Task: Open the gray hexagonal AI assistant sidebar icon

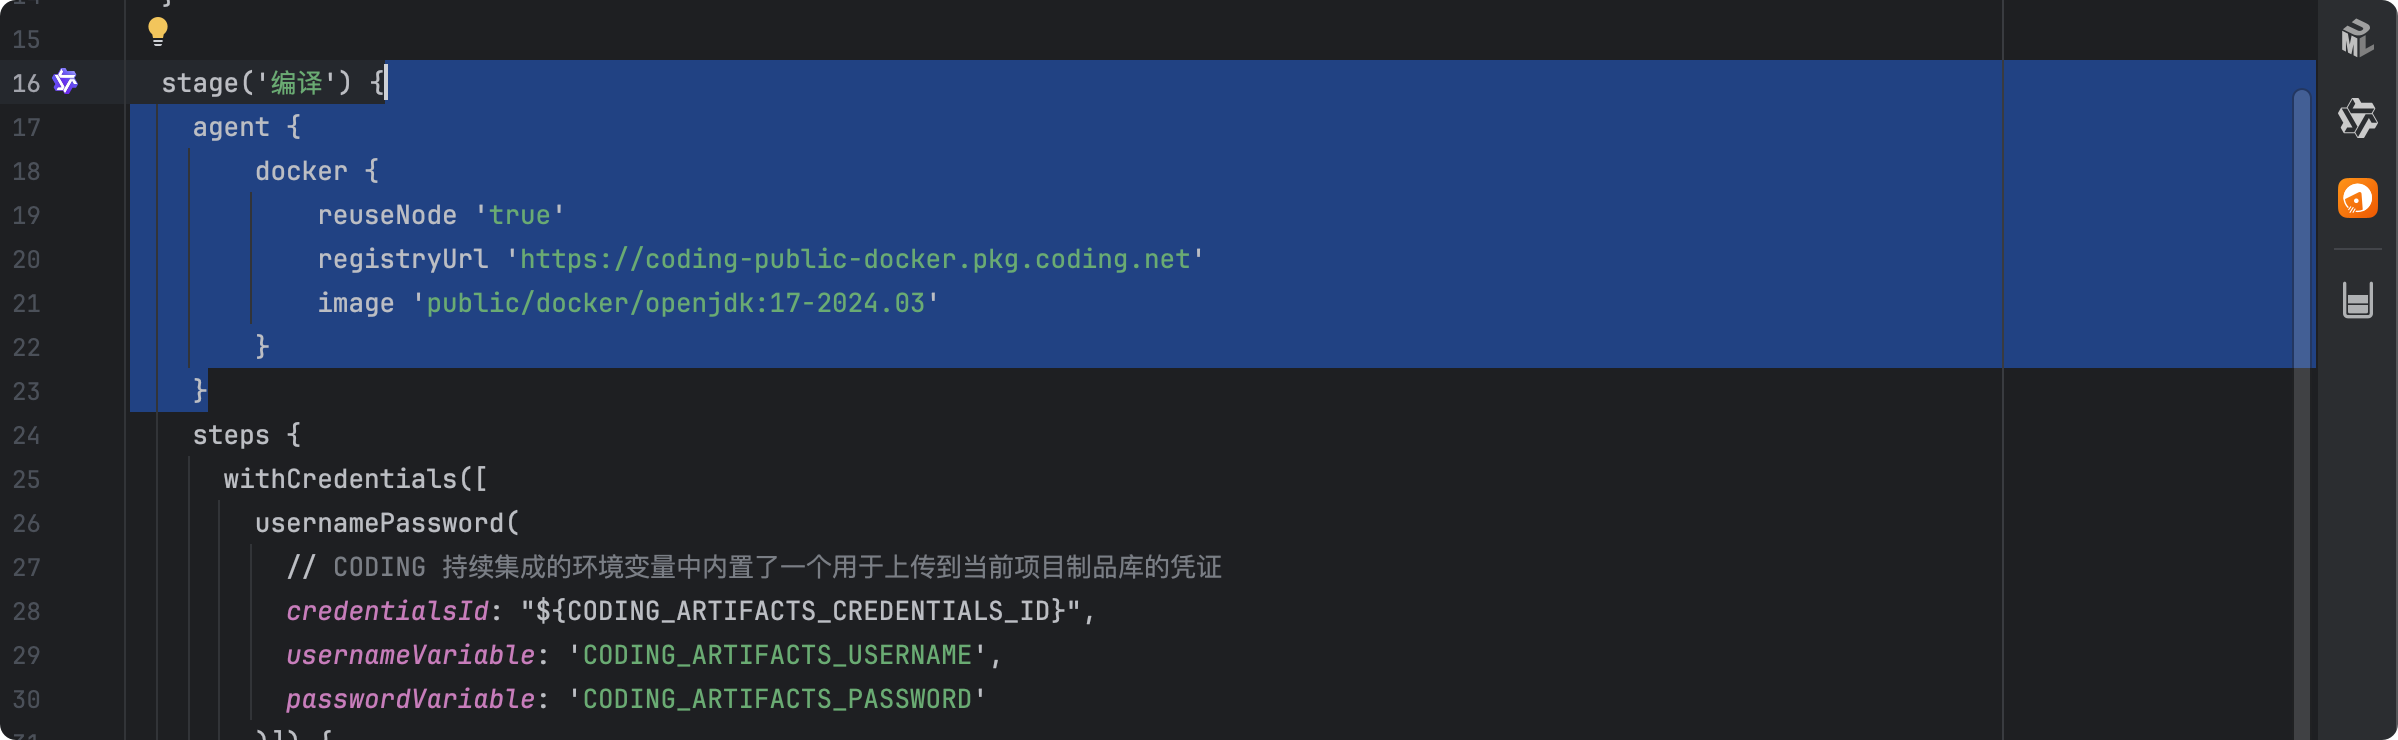Action: click(x=2357, y=118)
